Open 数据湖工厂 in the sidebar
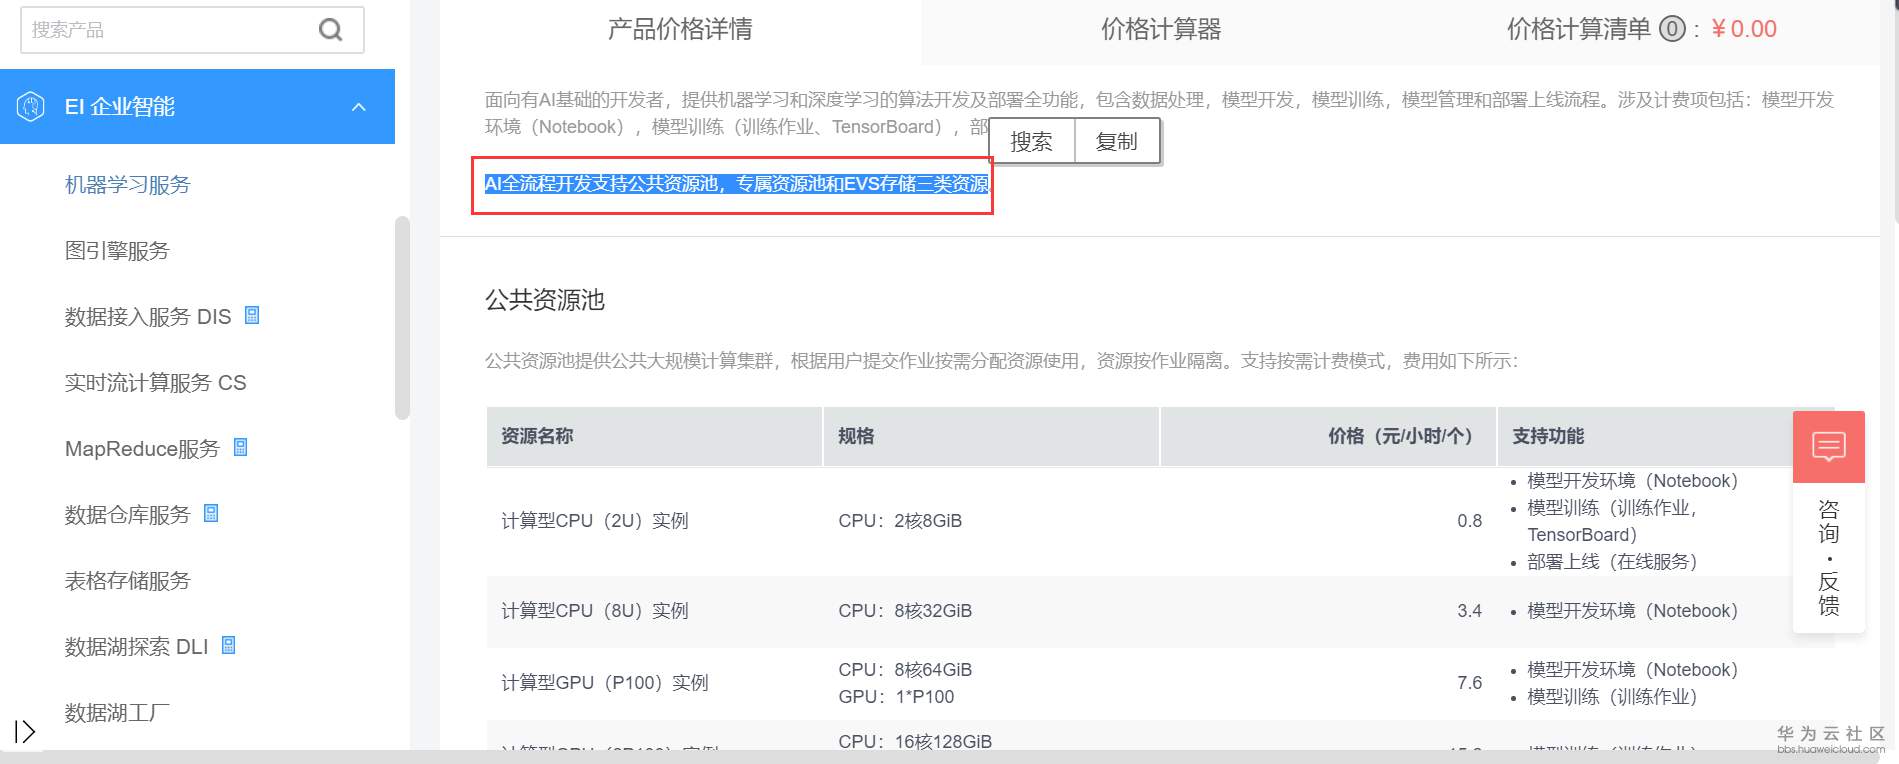 117,712
